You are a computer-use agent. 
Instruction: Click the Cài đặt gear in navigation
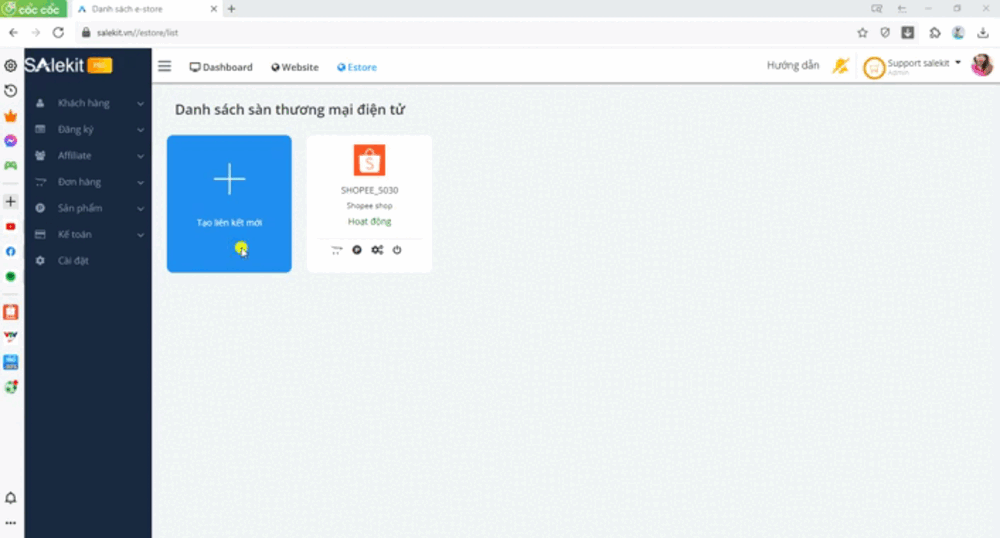[40, 261]
